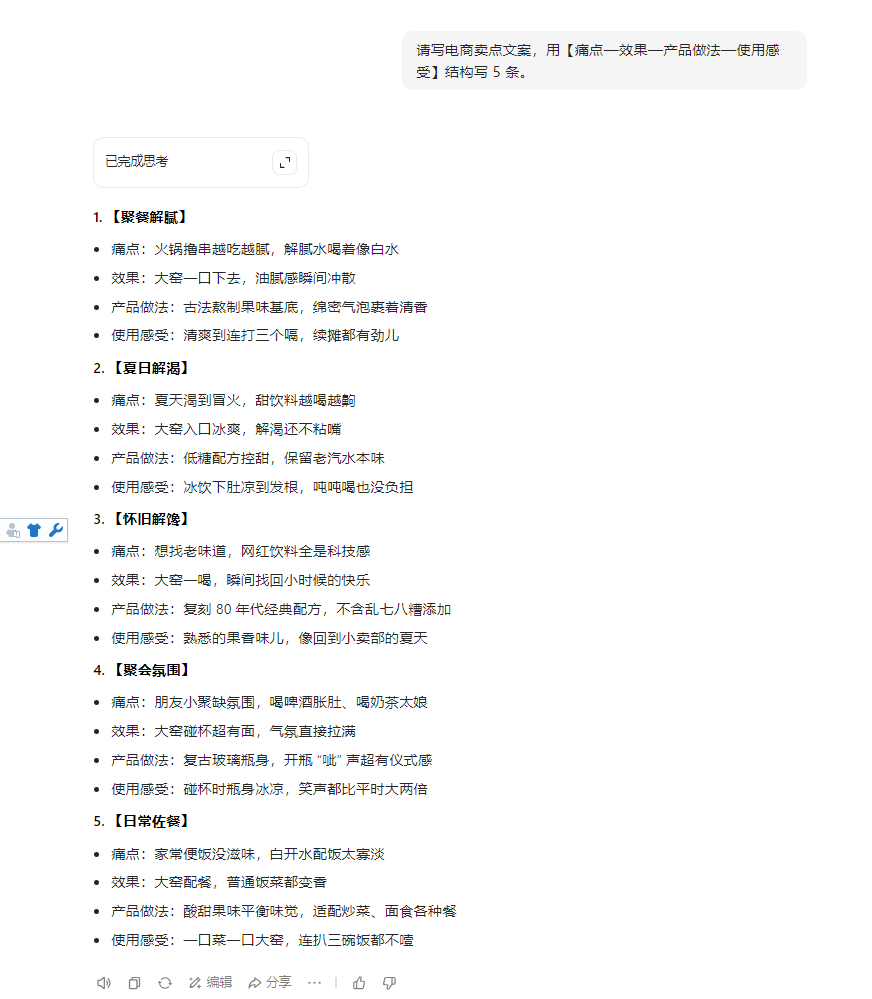Image resolution: width=872 pixels, height=999 pixels.
Task: Expand the thinking panel with the arrows icon
Action: tap(285, 162)
